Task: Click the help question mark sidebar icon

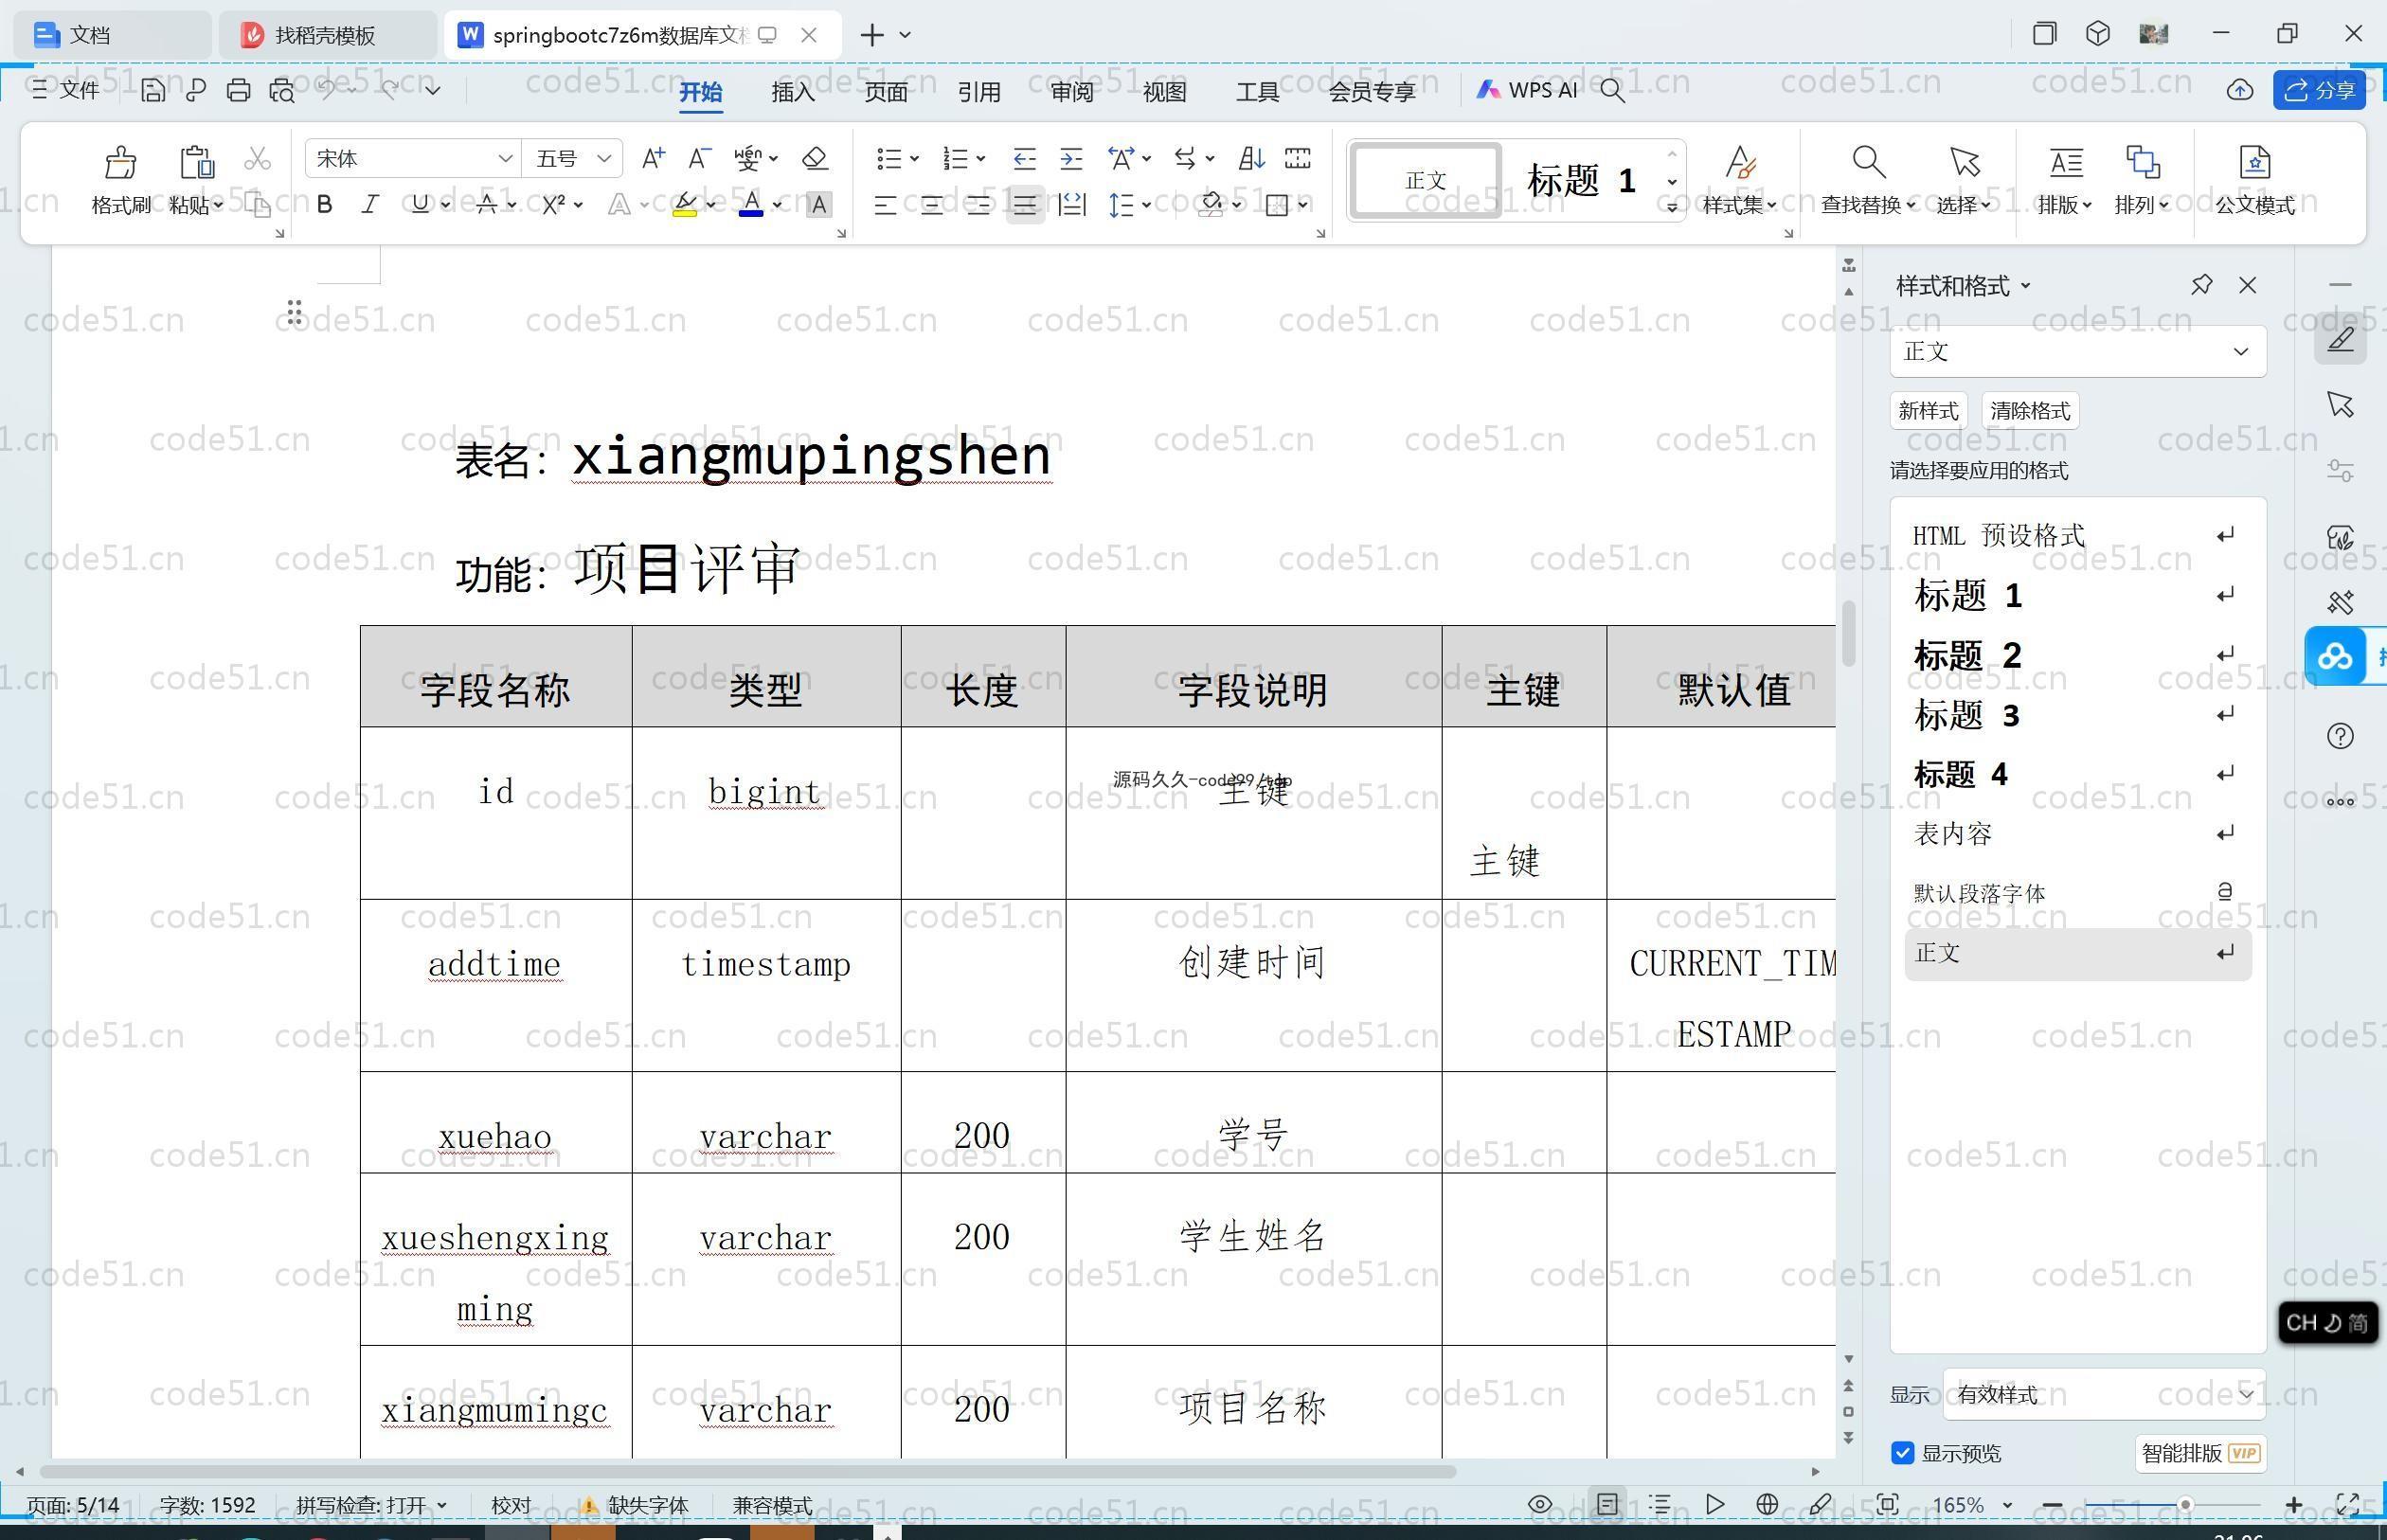Action: (x=2340, y=736)
